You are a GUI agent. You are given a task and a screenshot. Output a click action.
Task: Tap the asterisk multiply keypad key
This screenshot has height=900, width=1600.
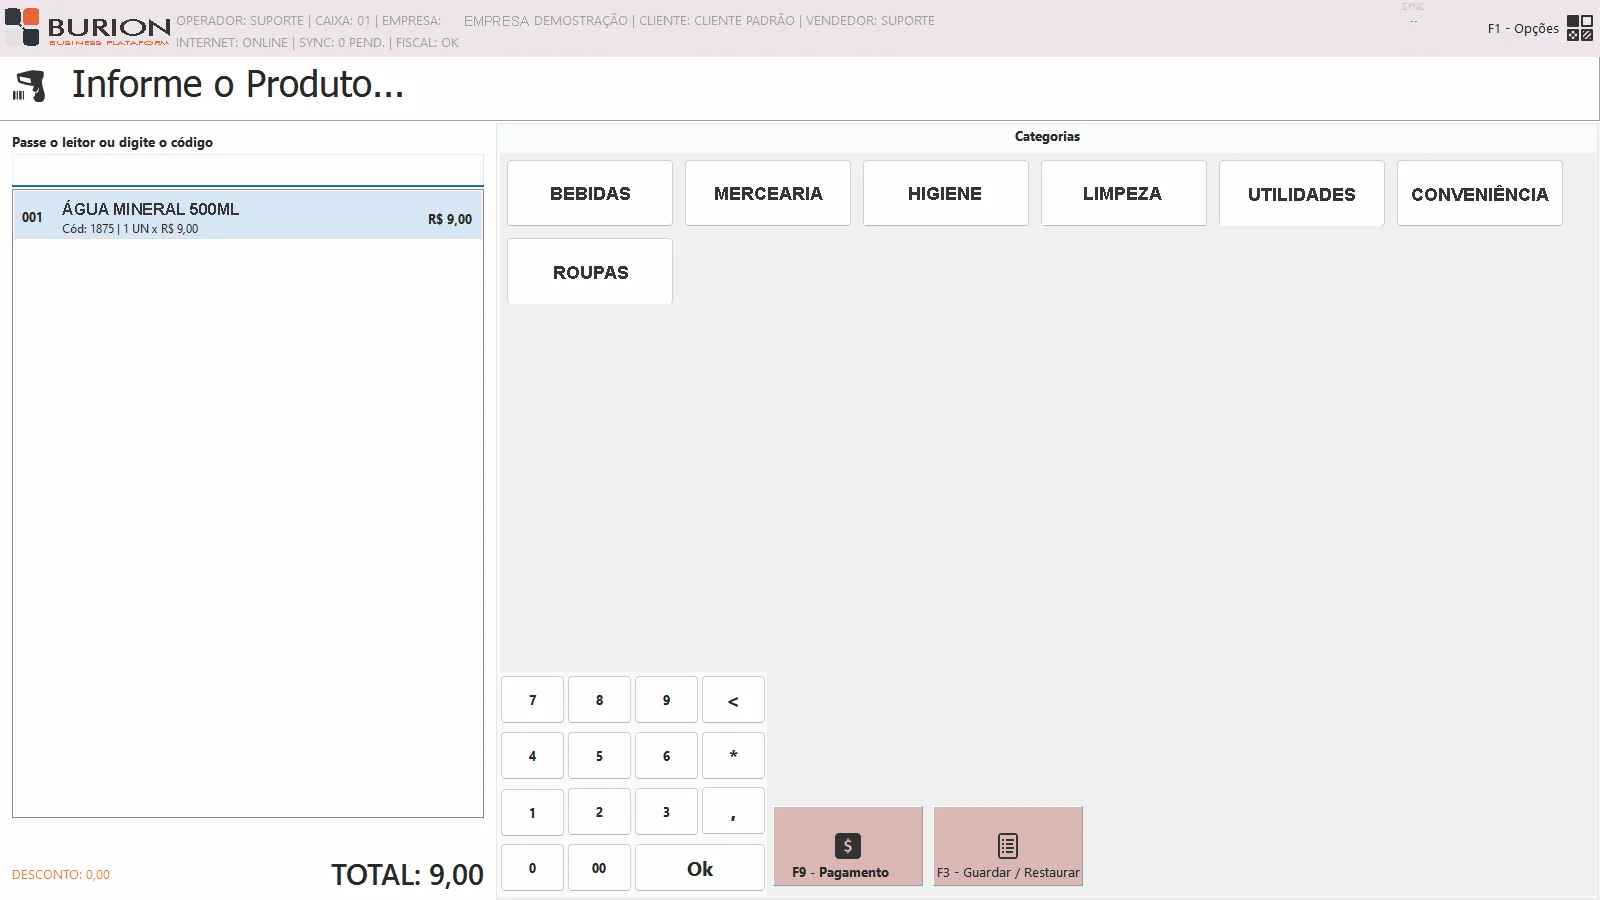click(x=733, y=756)
